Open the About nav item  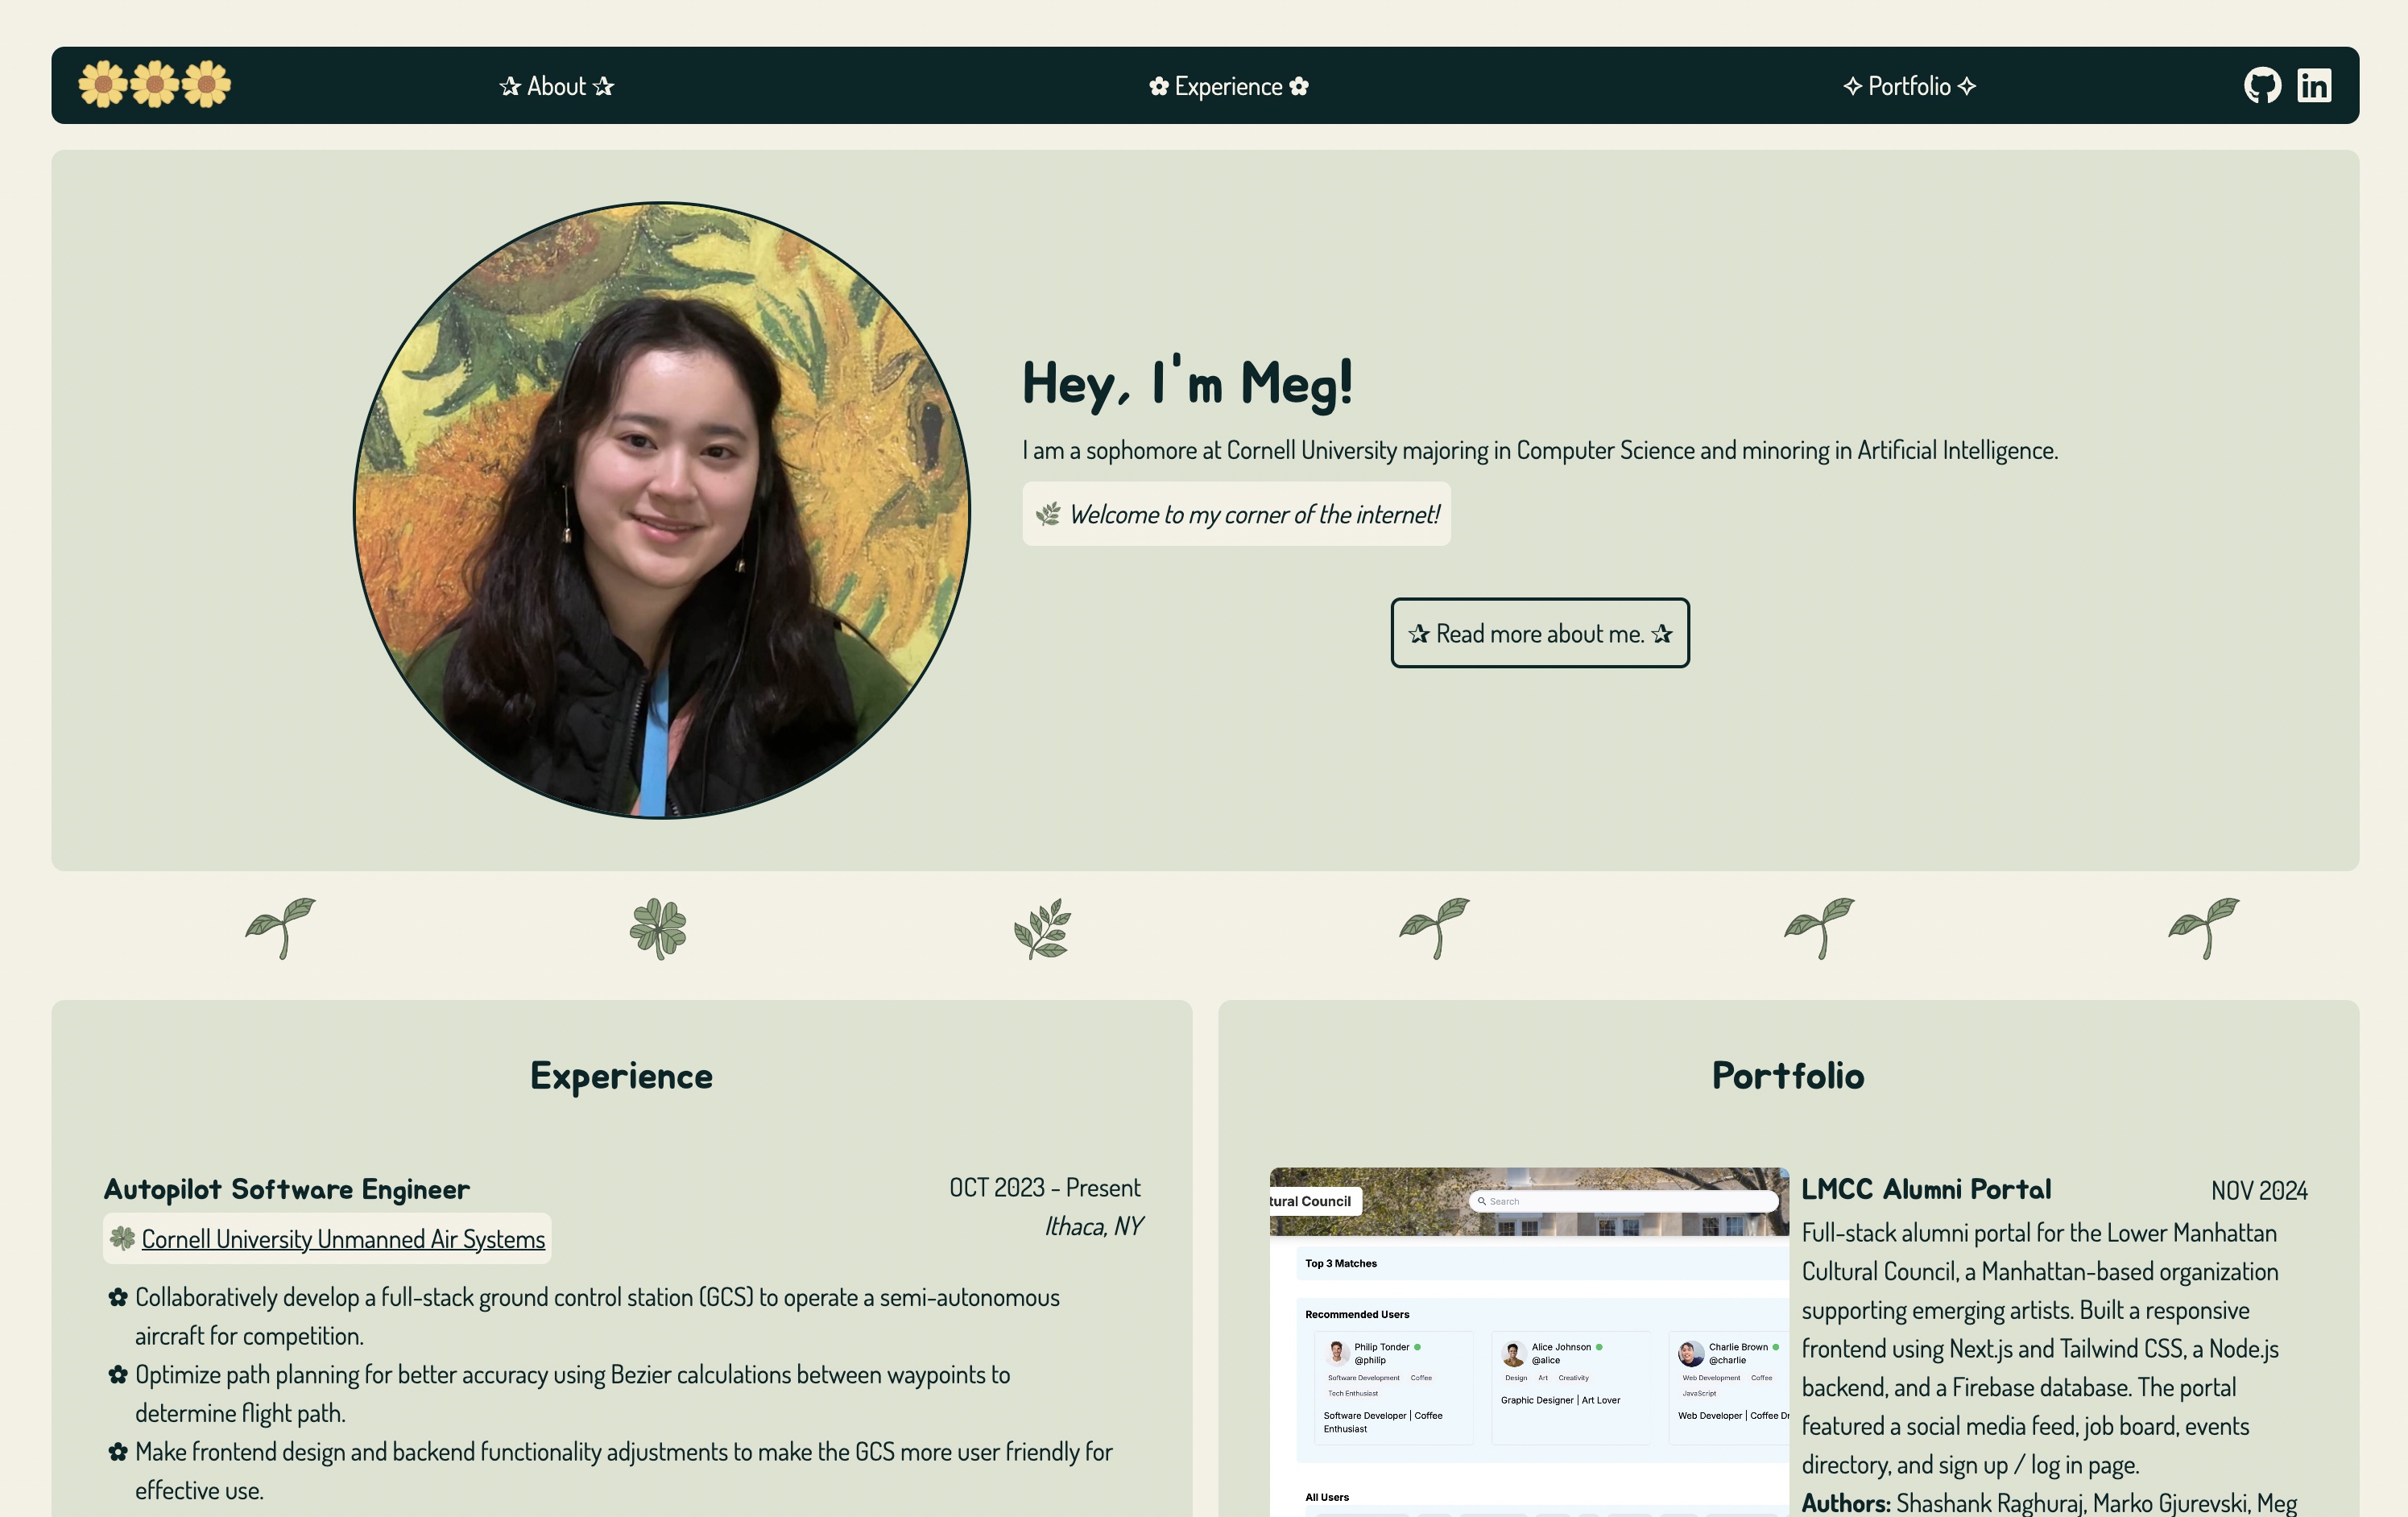pyautogui.click(x=556, y=87)
